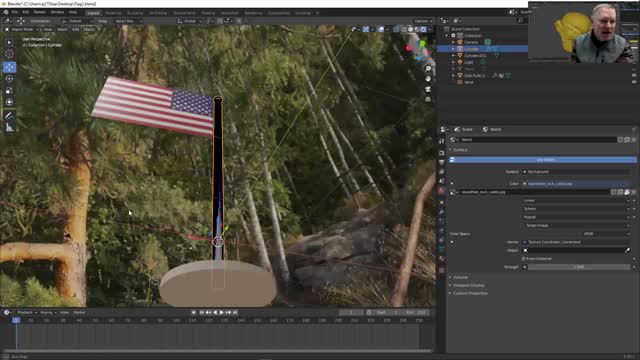Toggle visibility eye for USA FLAG 1
Image resolution: width=640 pixels, height=360 pixels.
tap(634, 76)
